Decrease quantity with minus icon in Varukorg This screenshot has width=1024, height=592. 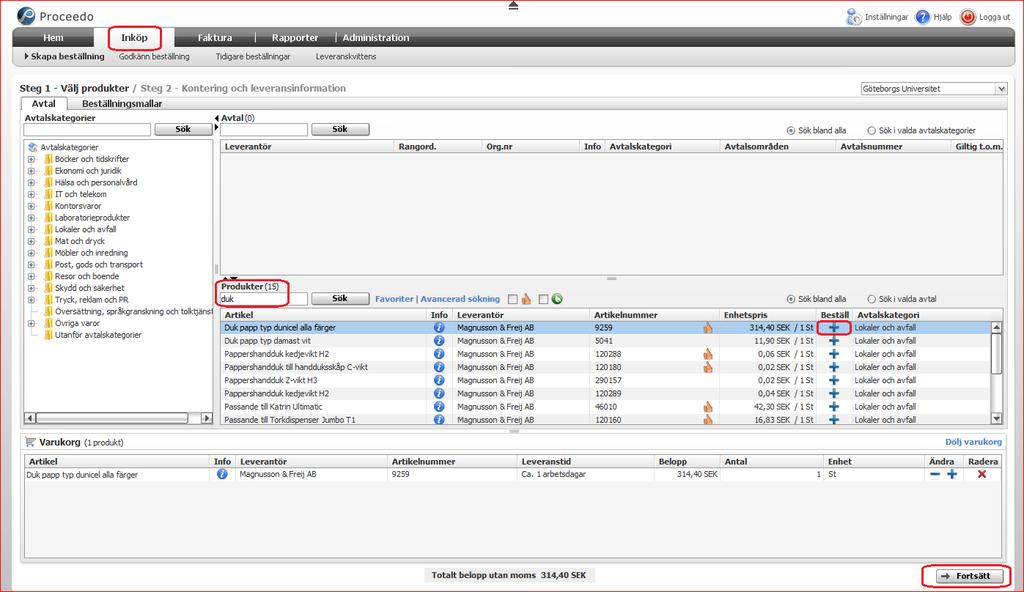tap(935, 474)
